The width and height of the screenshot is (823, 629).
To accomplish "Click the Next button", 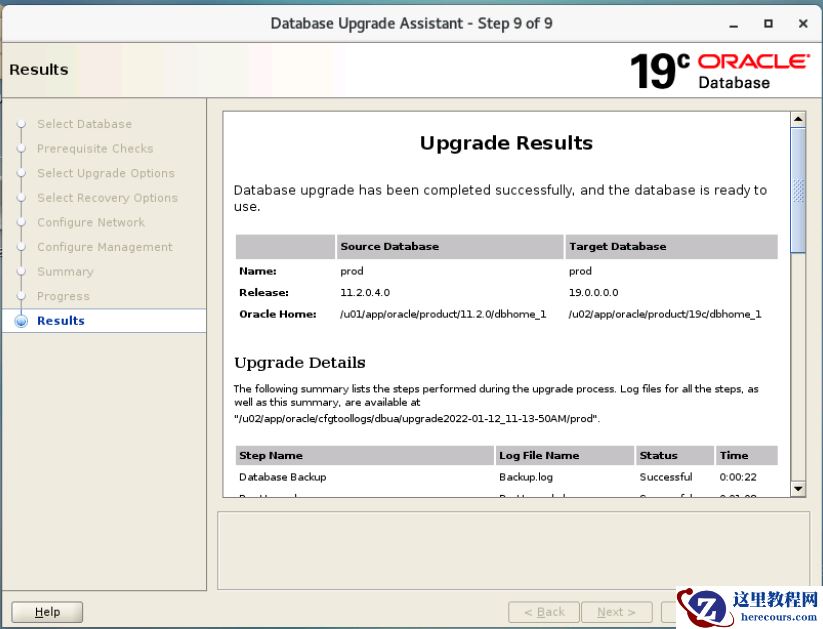I will 617,612.
